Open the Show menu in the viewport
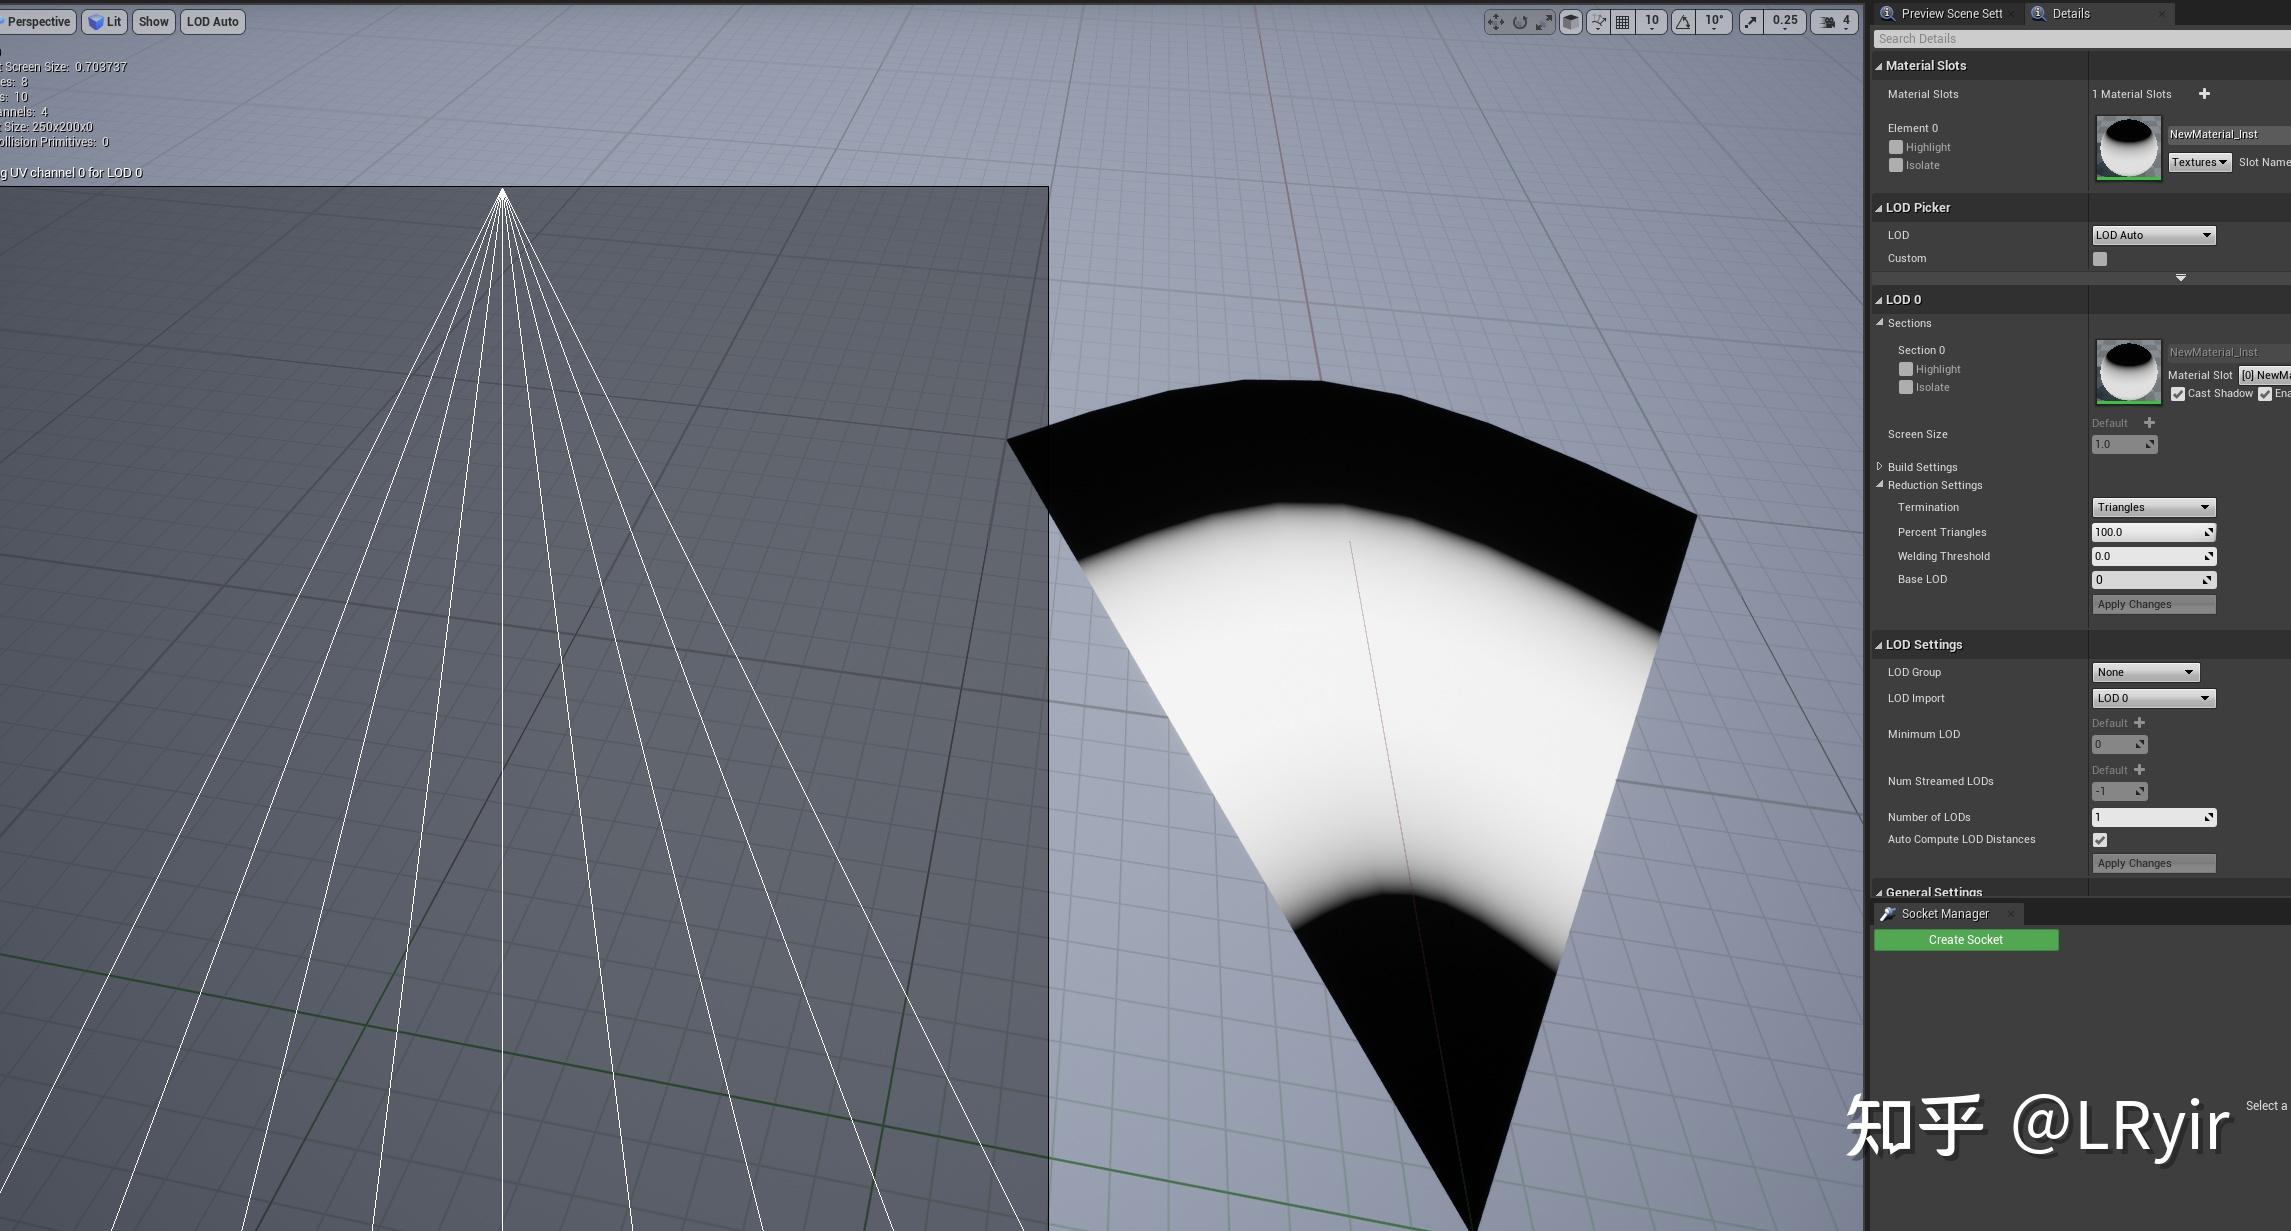This screenshot has width=2291, height=1231. (x=153, y=21)
